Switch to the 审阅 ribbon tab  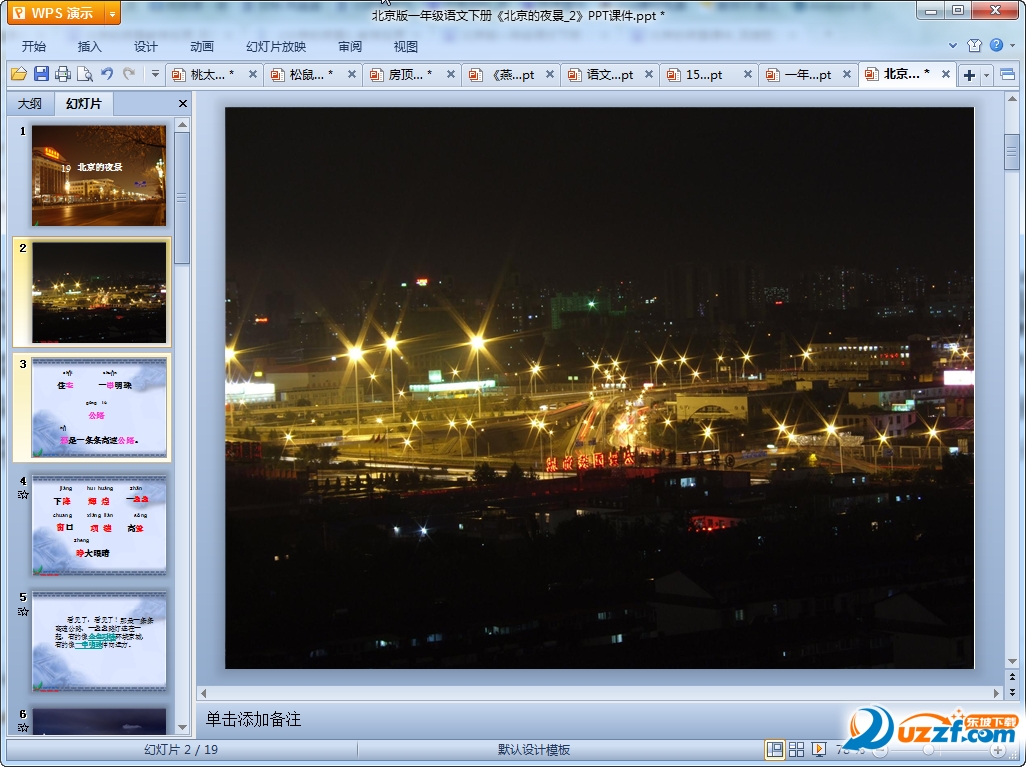coord(350,46)
